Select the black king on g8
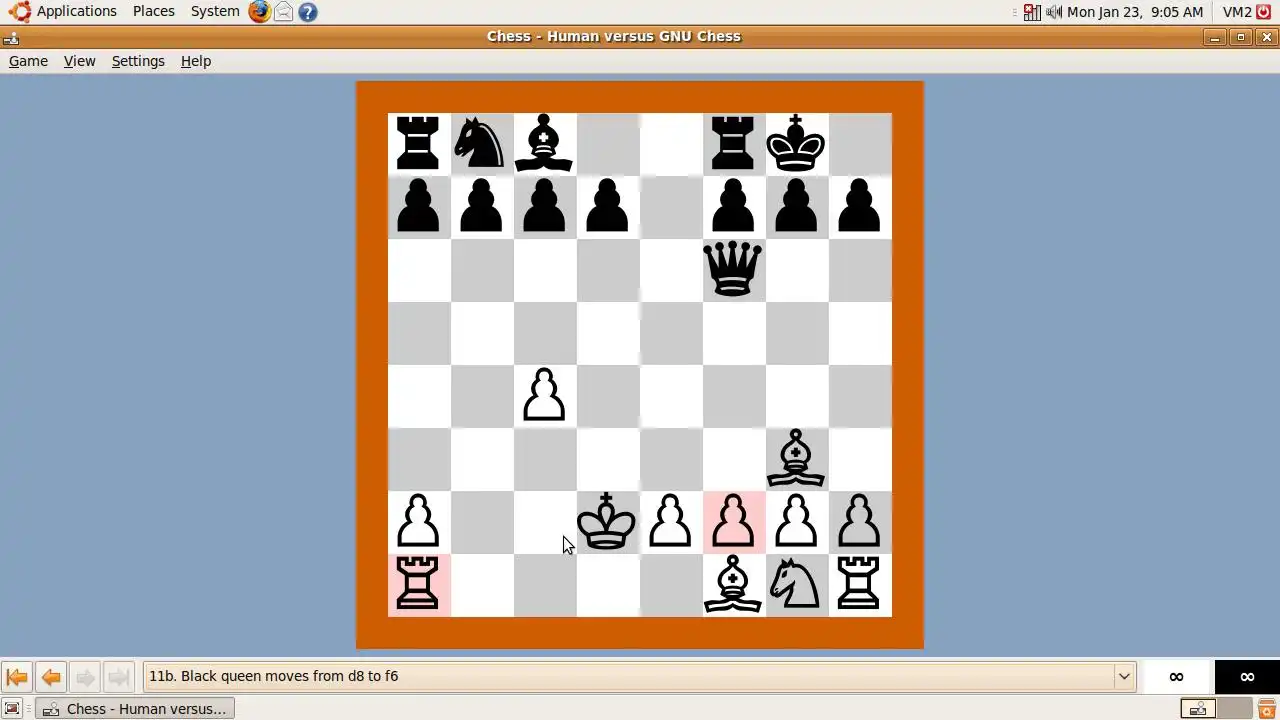 [x=796, y=143]
